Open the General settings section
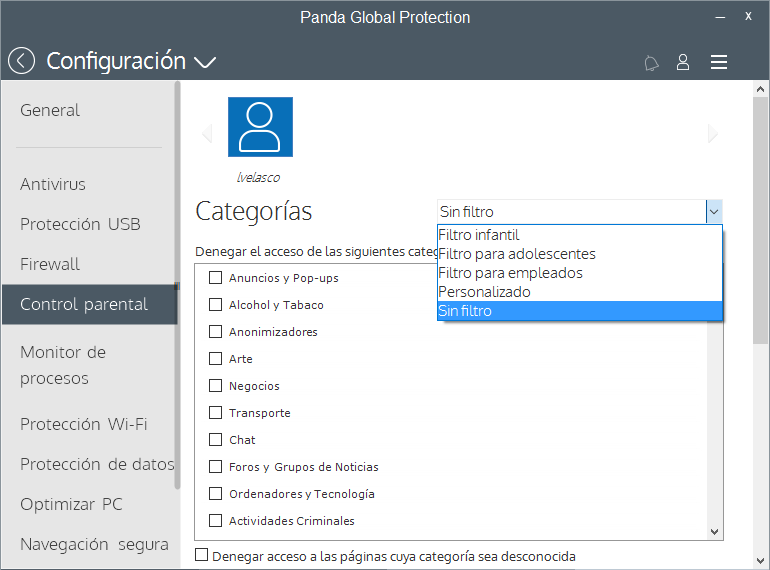This screenshot has width=770, height=570. (50, 110)
